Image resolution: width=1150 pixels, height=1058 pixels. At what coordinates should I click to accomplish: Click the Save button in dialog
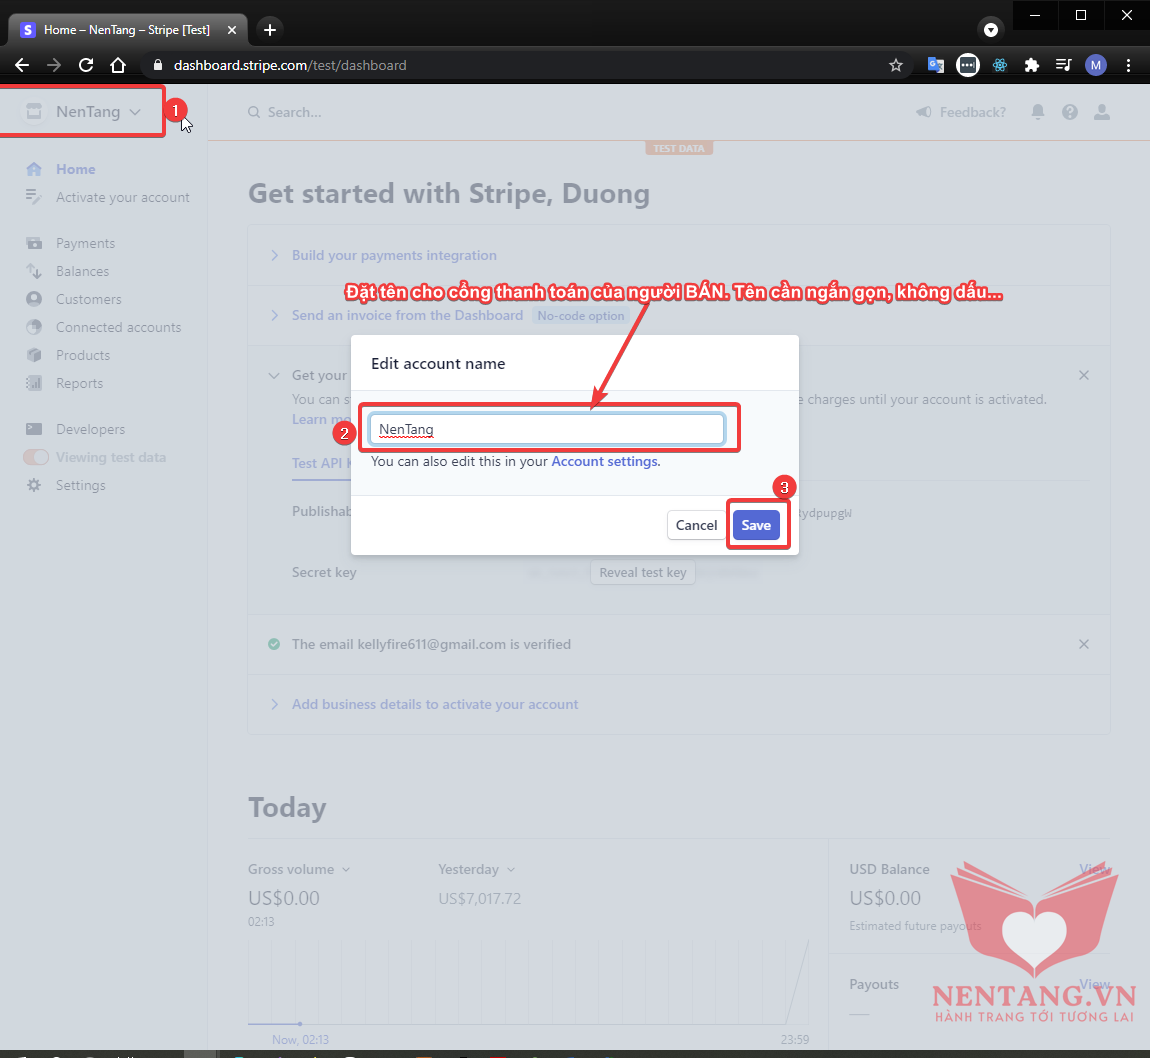click(x=756, y=525)
